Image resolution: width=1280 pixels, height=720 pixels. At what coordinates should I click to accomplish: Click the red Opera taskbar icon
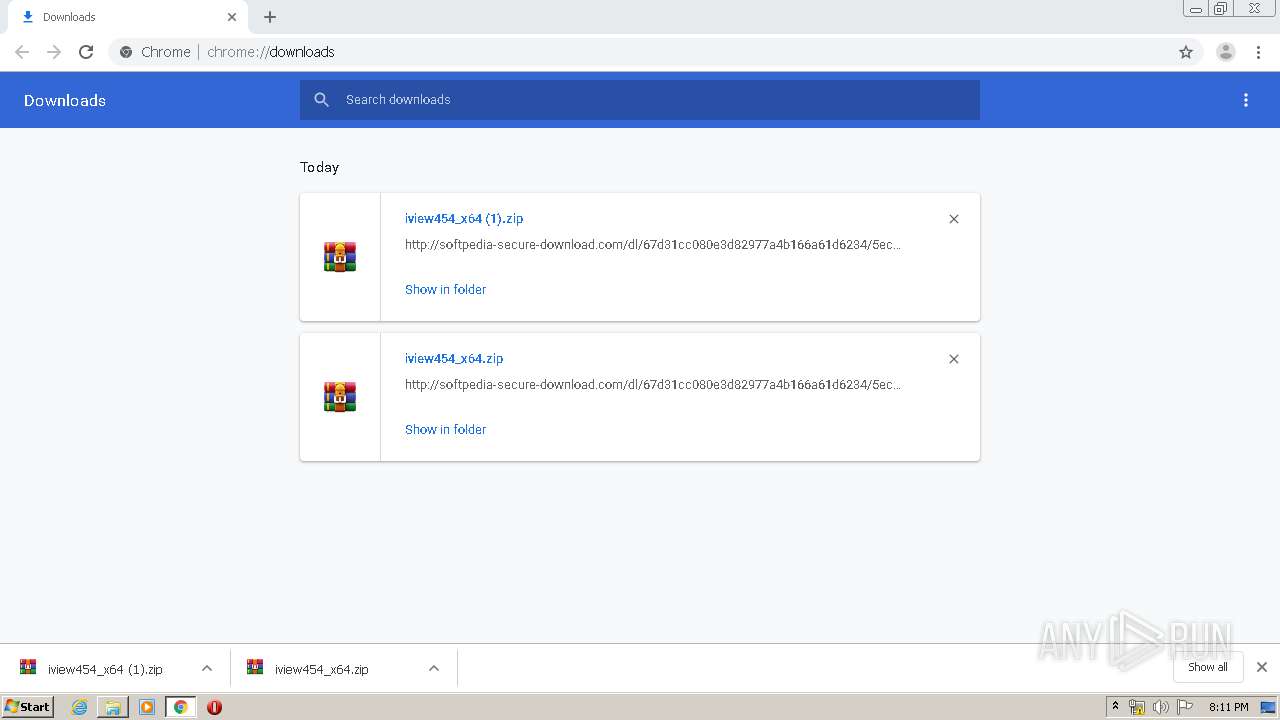tap(214, 707)
